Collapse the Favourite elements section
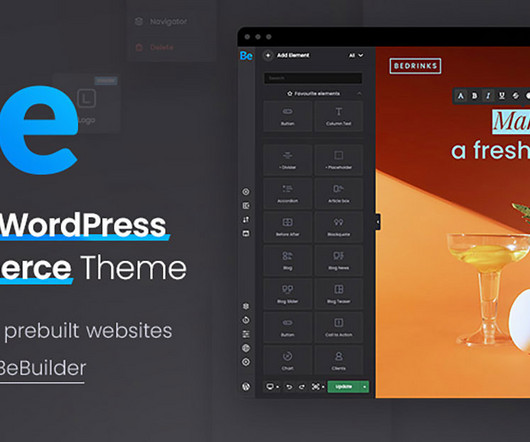The image size is (530, 442). point(359,94)
